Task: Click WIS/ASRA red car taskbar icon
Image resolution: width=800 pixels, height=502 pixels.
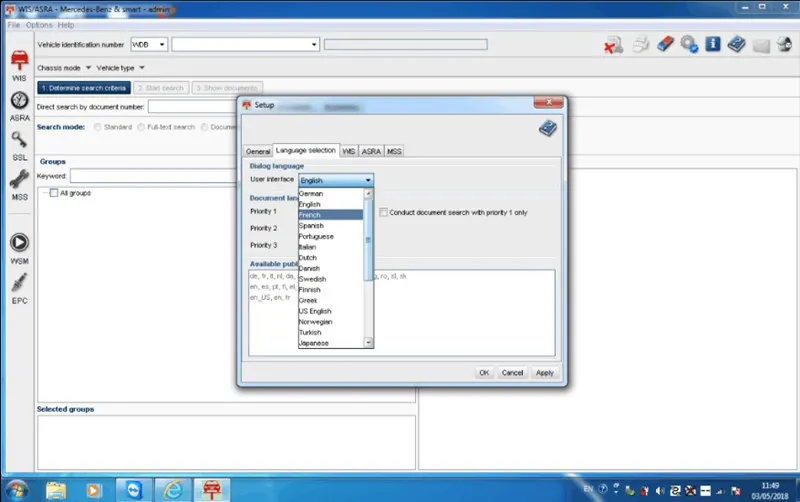Action: click(x=212, y=490)
